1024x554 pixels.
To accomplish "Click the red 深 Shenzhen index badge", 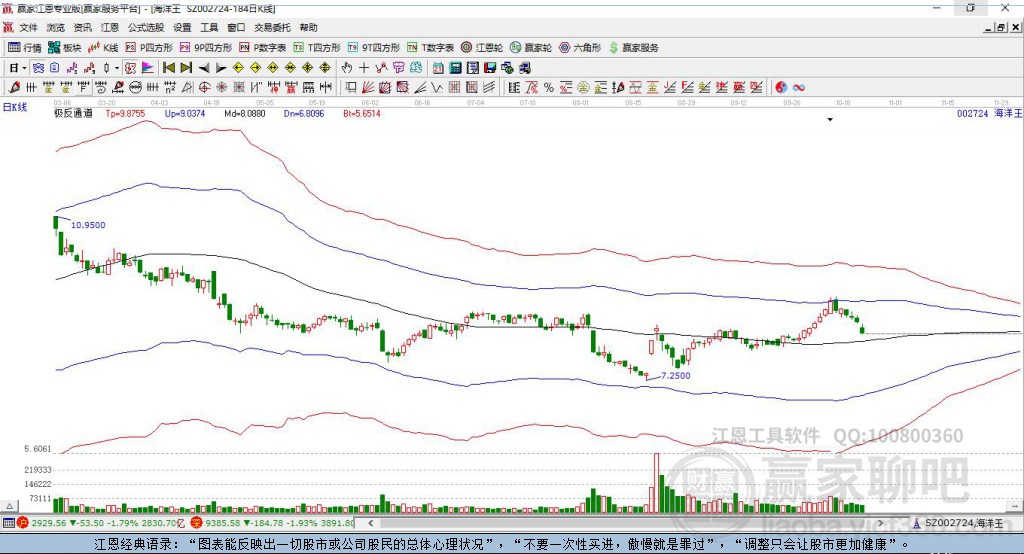I will pos(197,523).
